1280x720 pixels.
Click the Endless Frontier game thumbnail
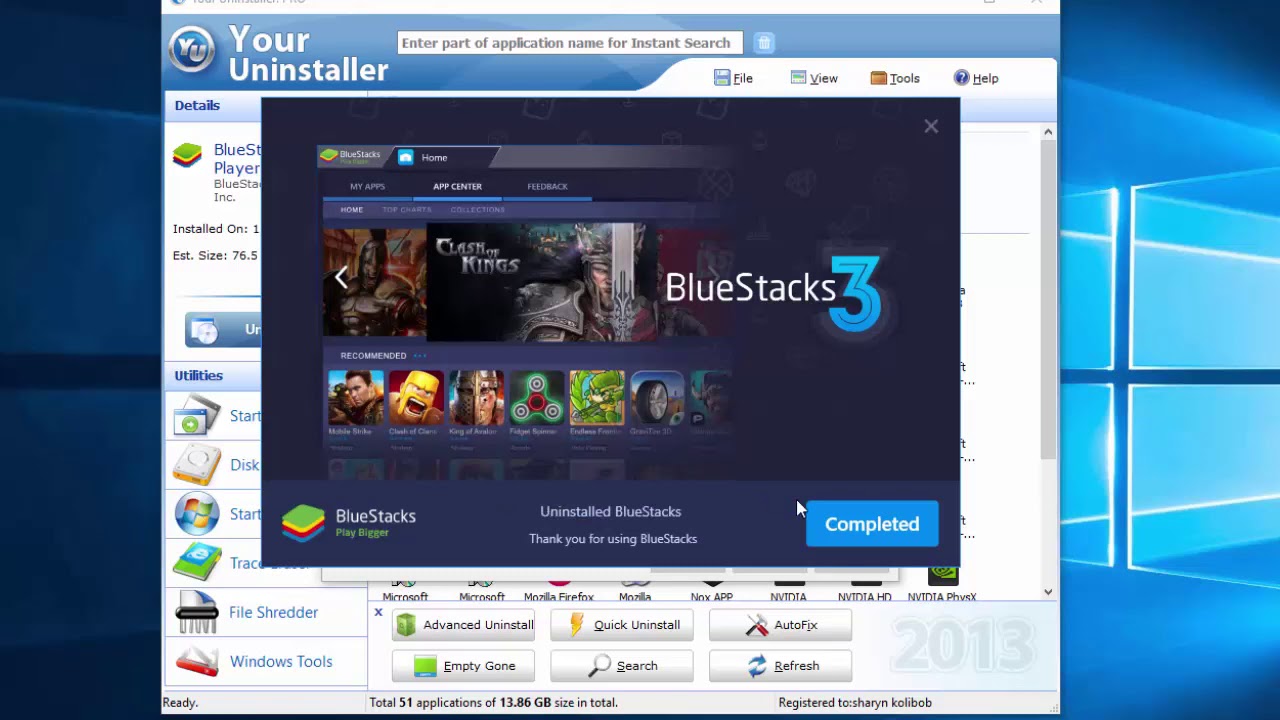click(596, 398)
